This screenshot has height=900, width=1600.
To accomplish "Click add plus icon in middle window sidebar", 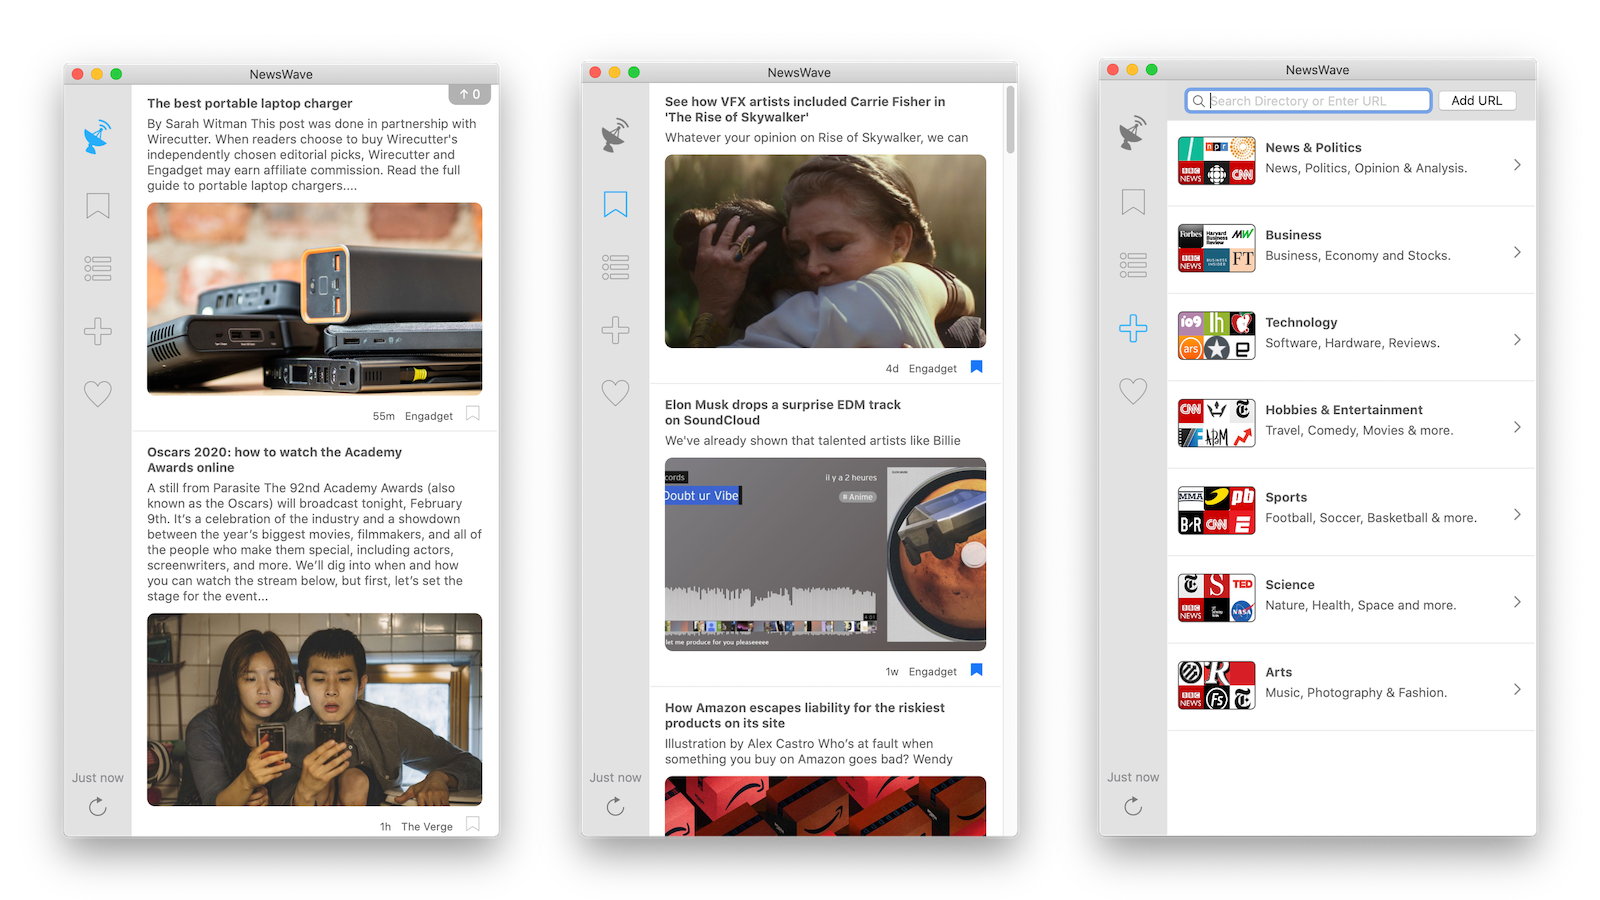I will click(x=615, y=330).
